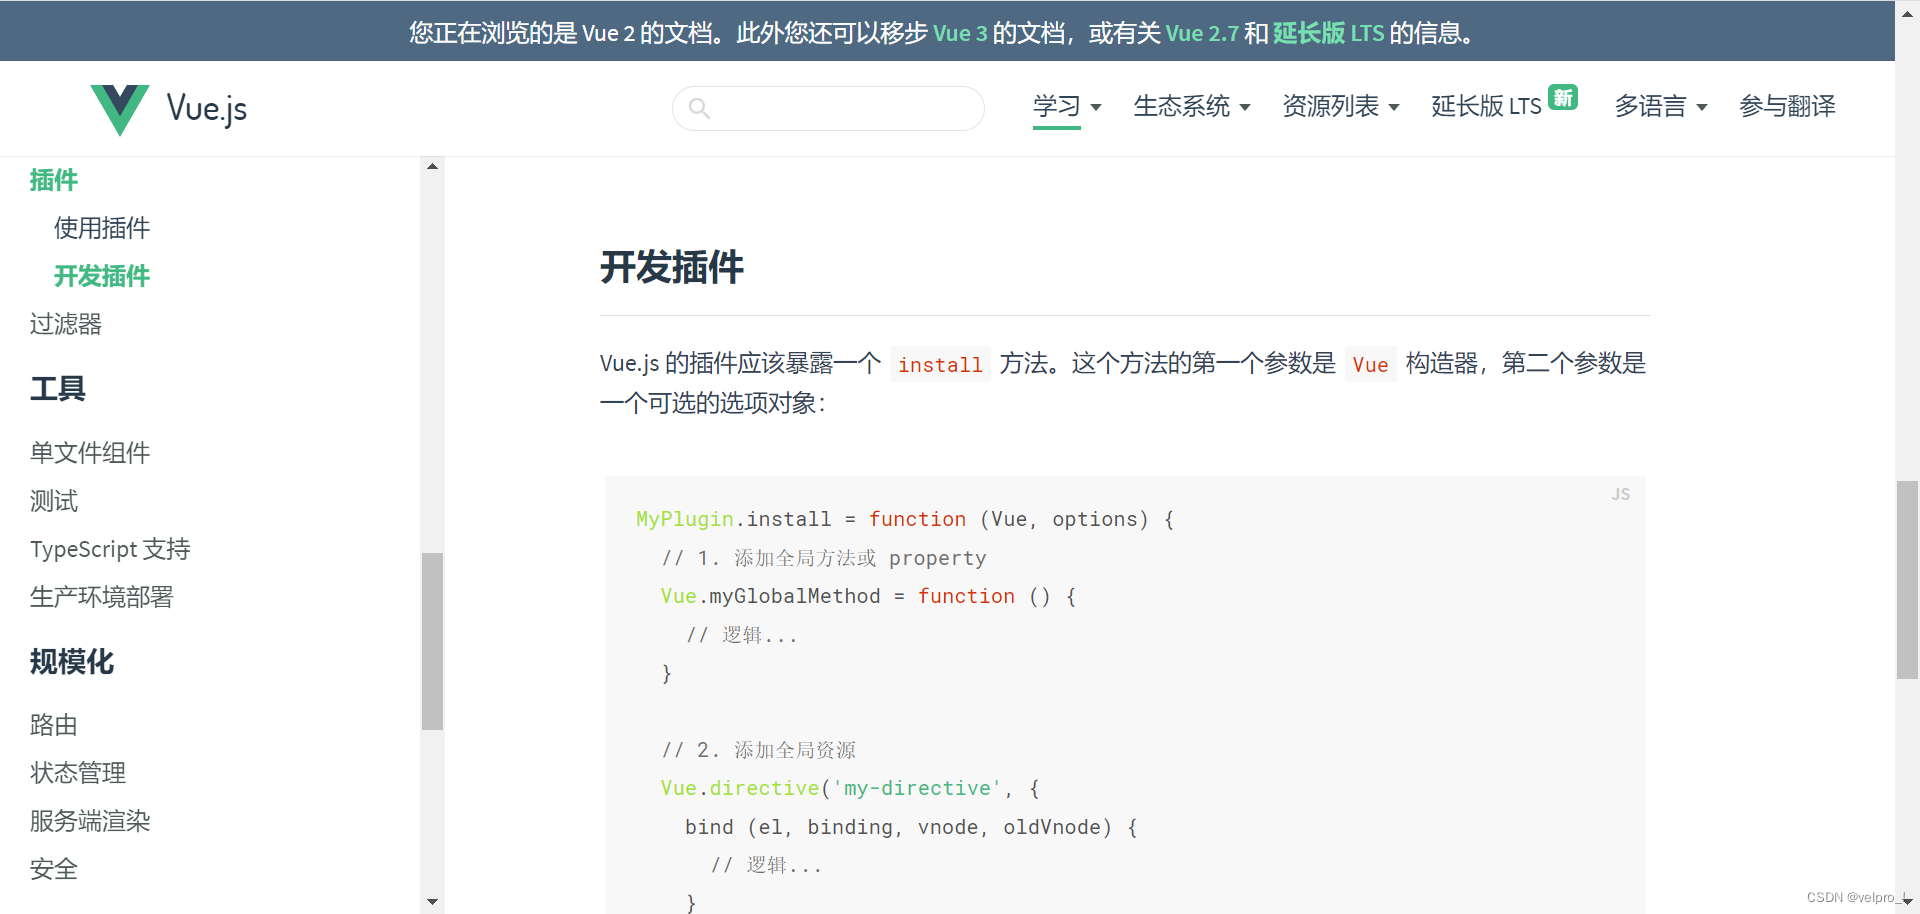Click the page vertical scrollbar thumb
Screen dimensions: 1920x914
pos(1907,580)
